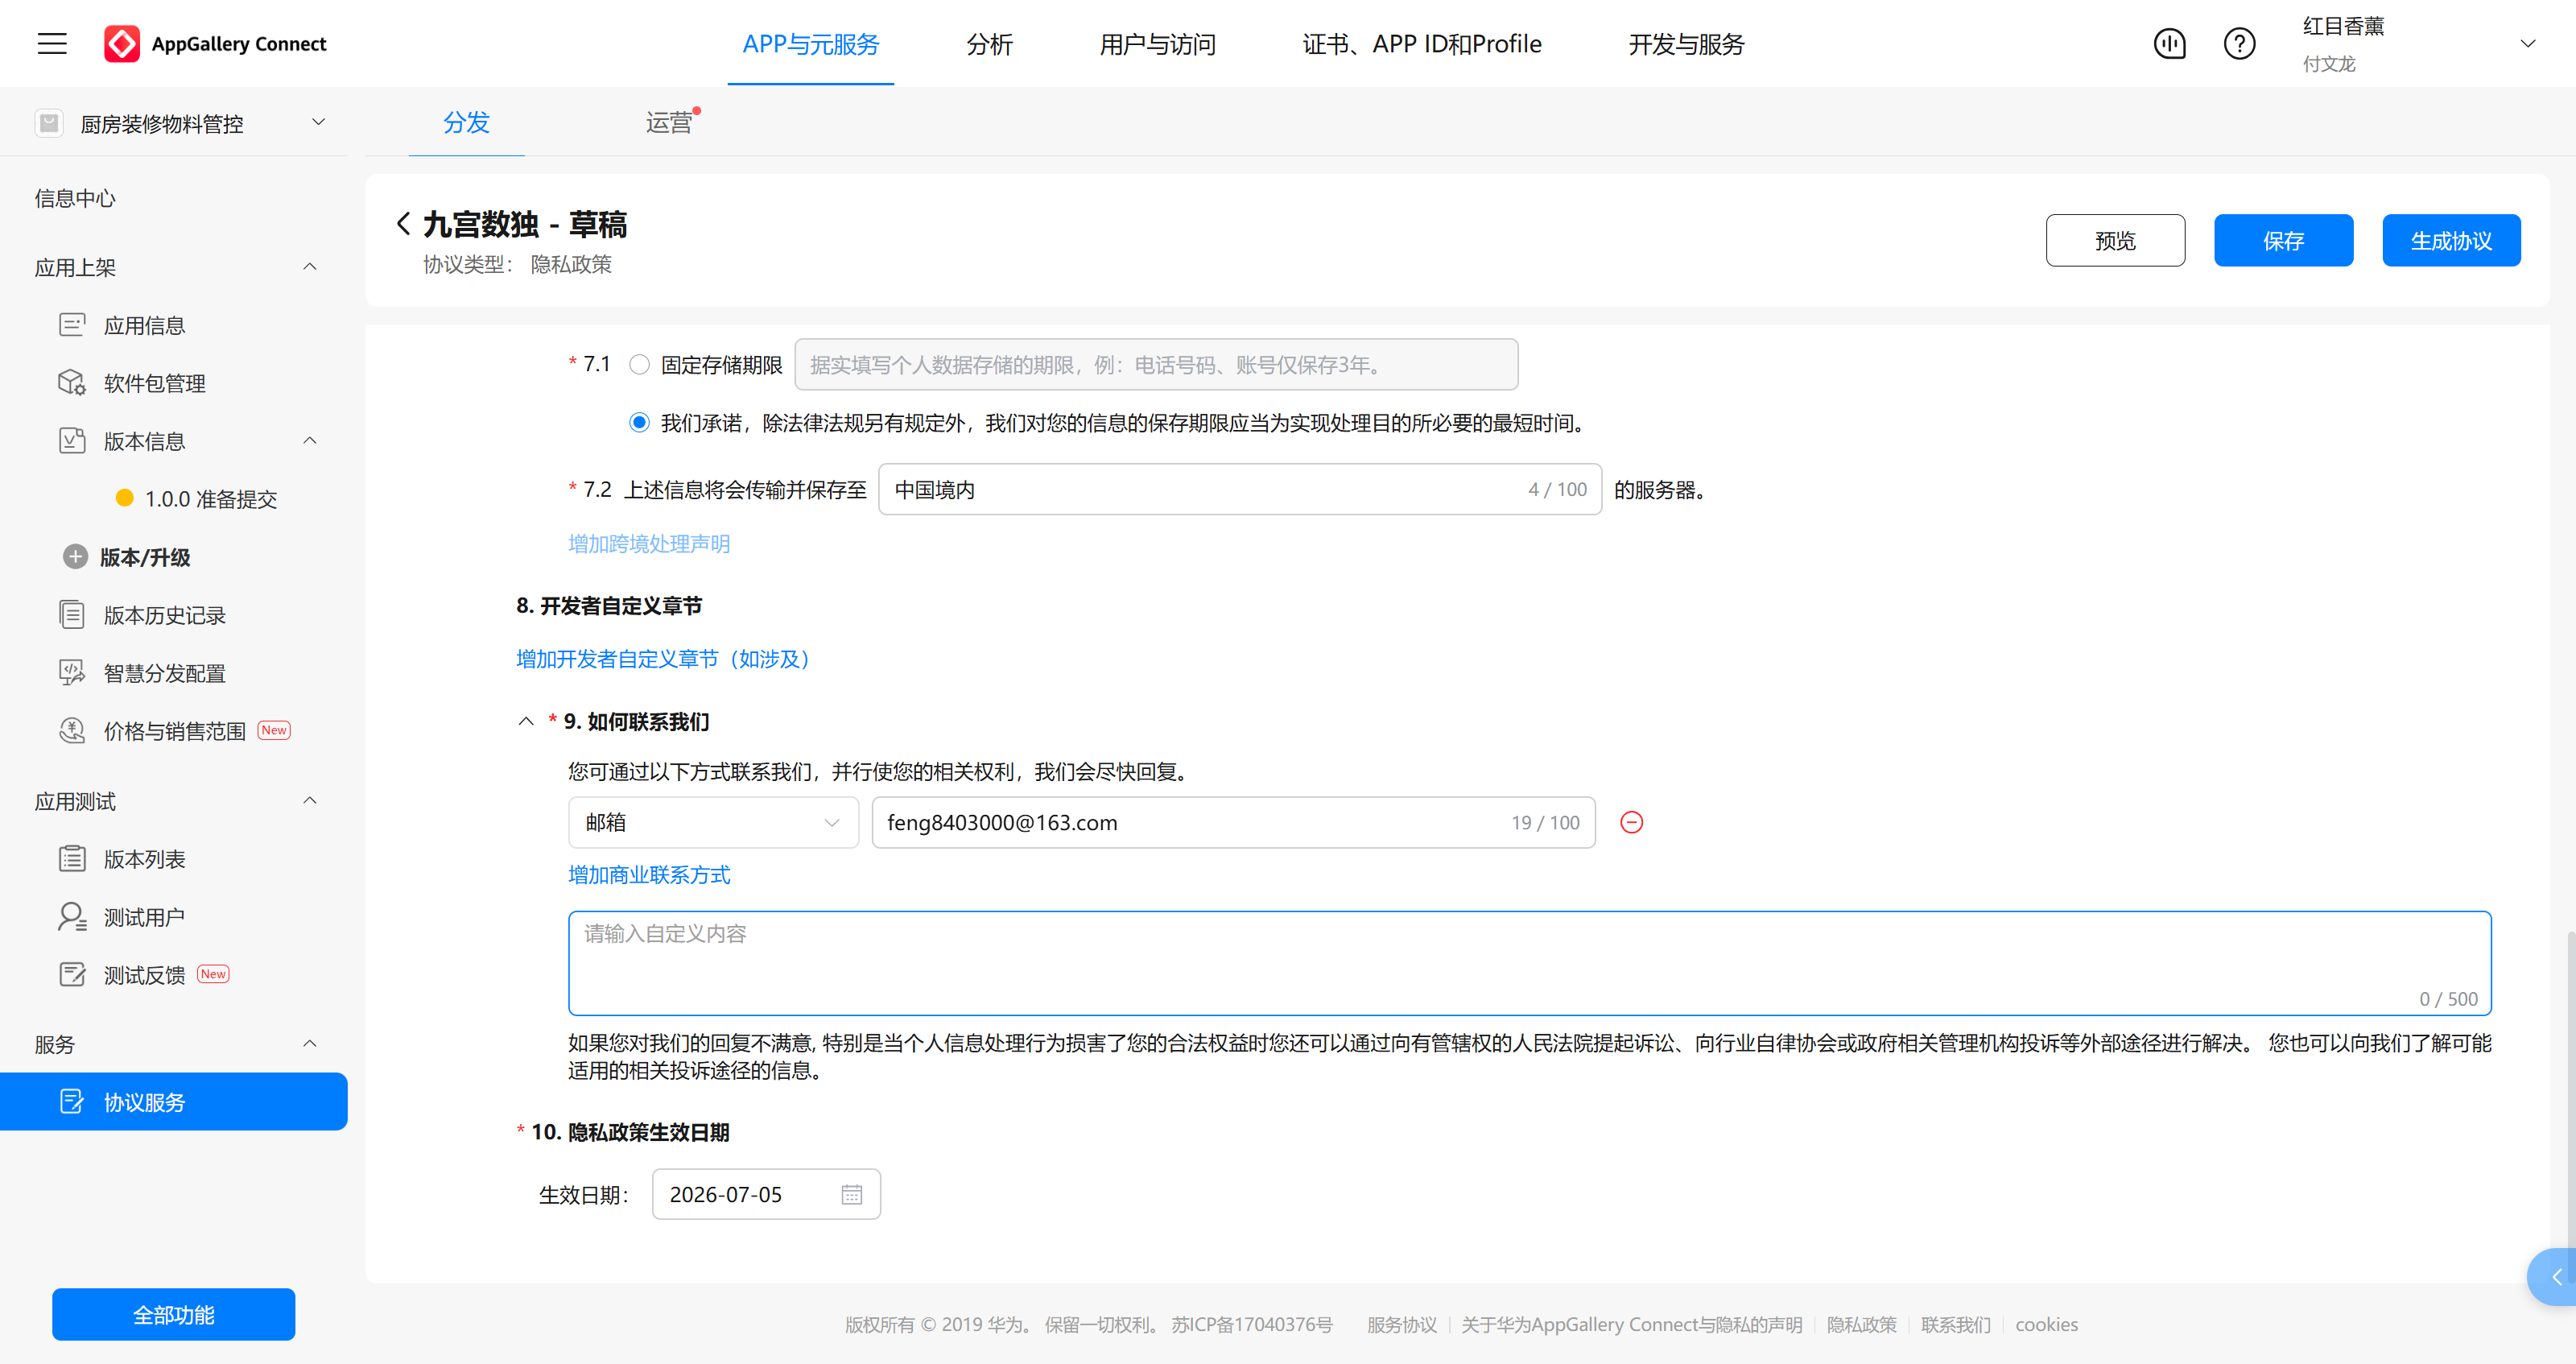The width and height of the screenshot is (2576, 1364).
Task: Click the 软件包管理 package icon
Action: click(72, 383)
